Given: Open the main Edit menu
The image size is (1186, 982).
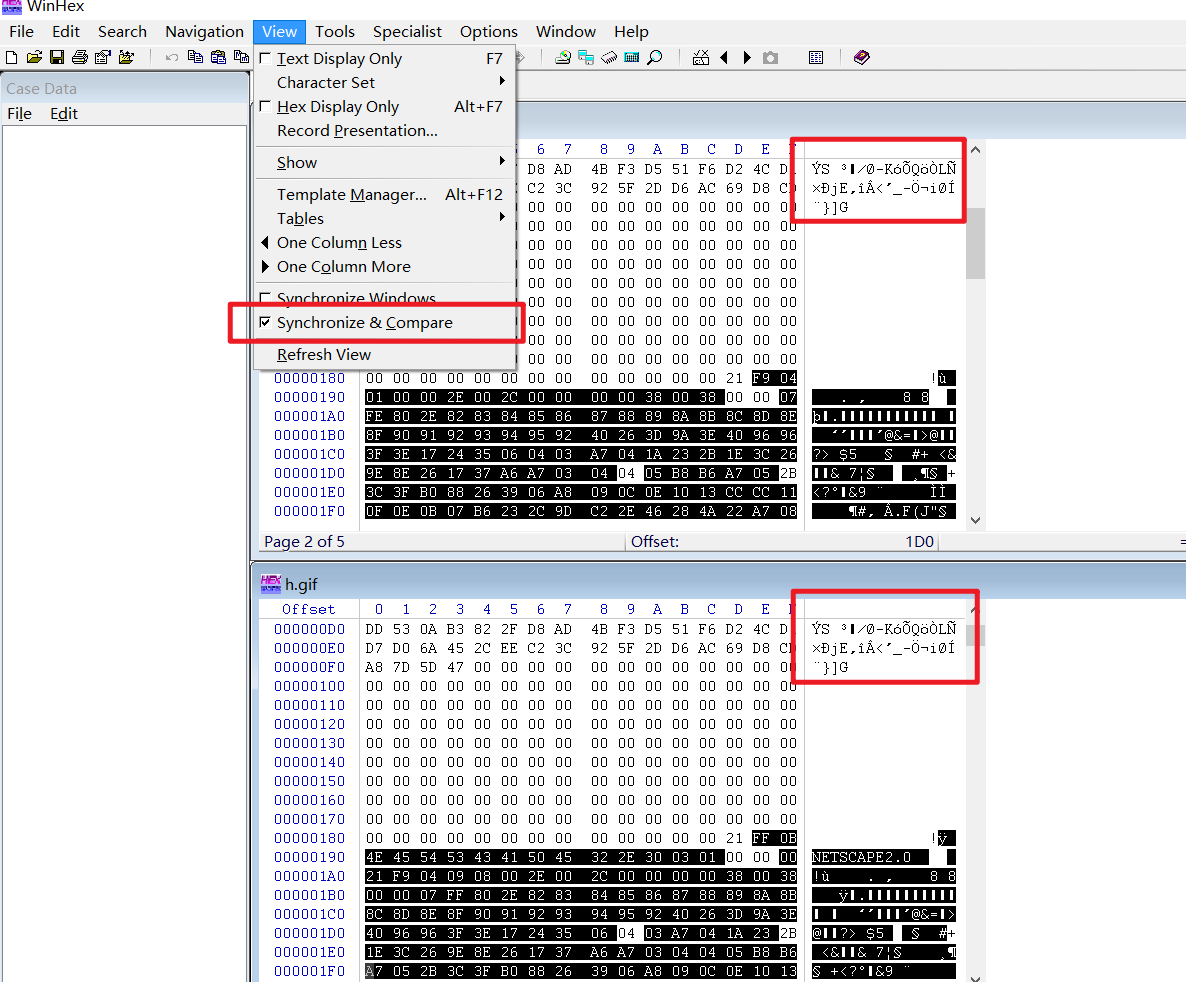Looking at the screenshot, I should point(66,32).
